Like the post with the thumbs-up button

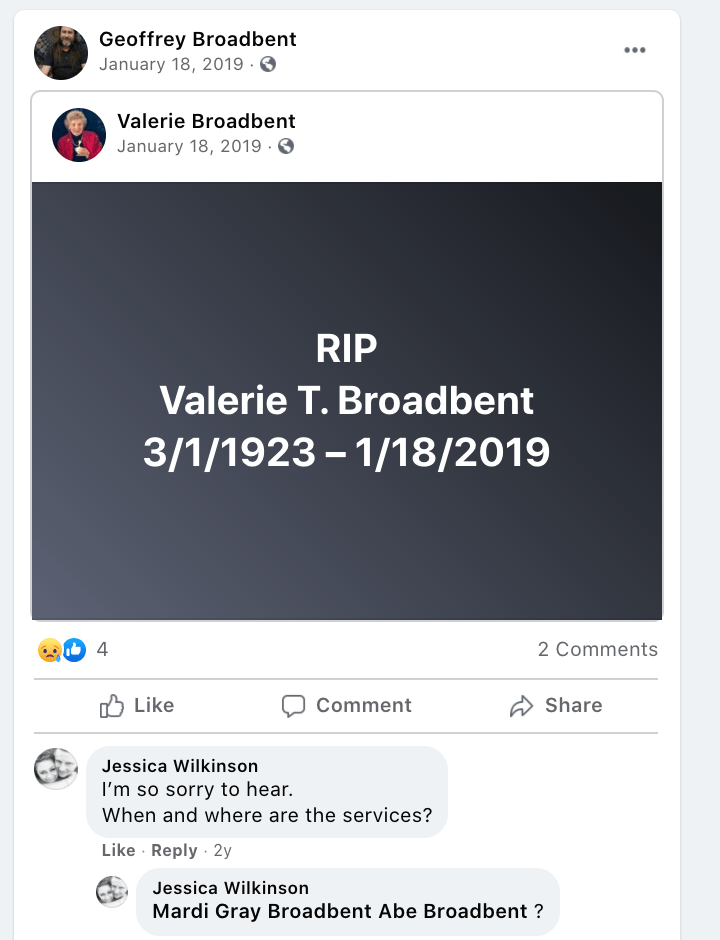point(137,706)
